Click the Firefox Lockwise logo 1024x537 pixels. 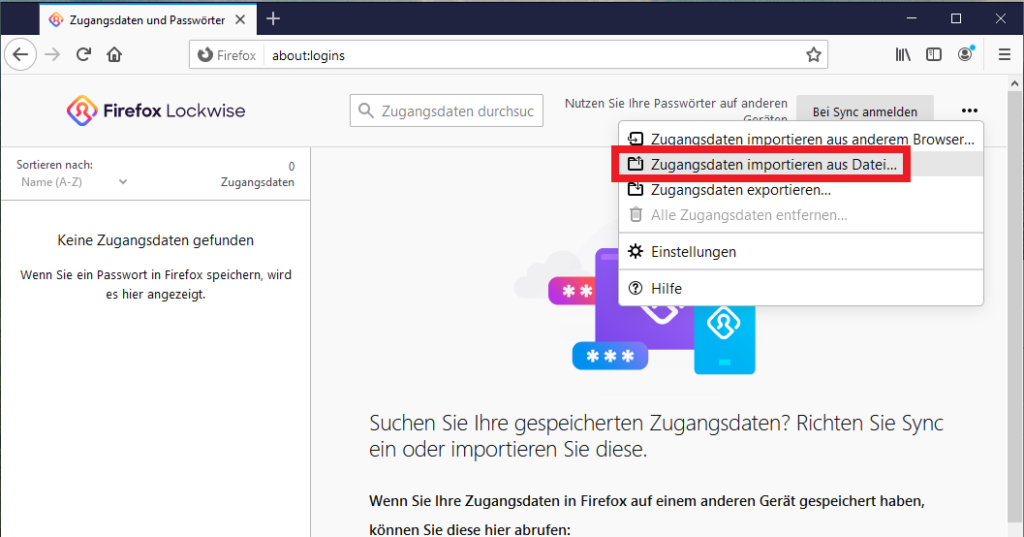coord(156,110)
